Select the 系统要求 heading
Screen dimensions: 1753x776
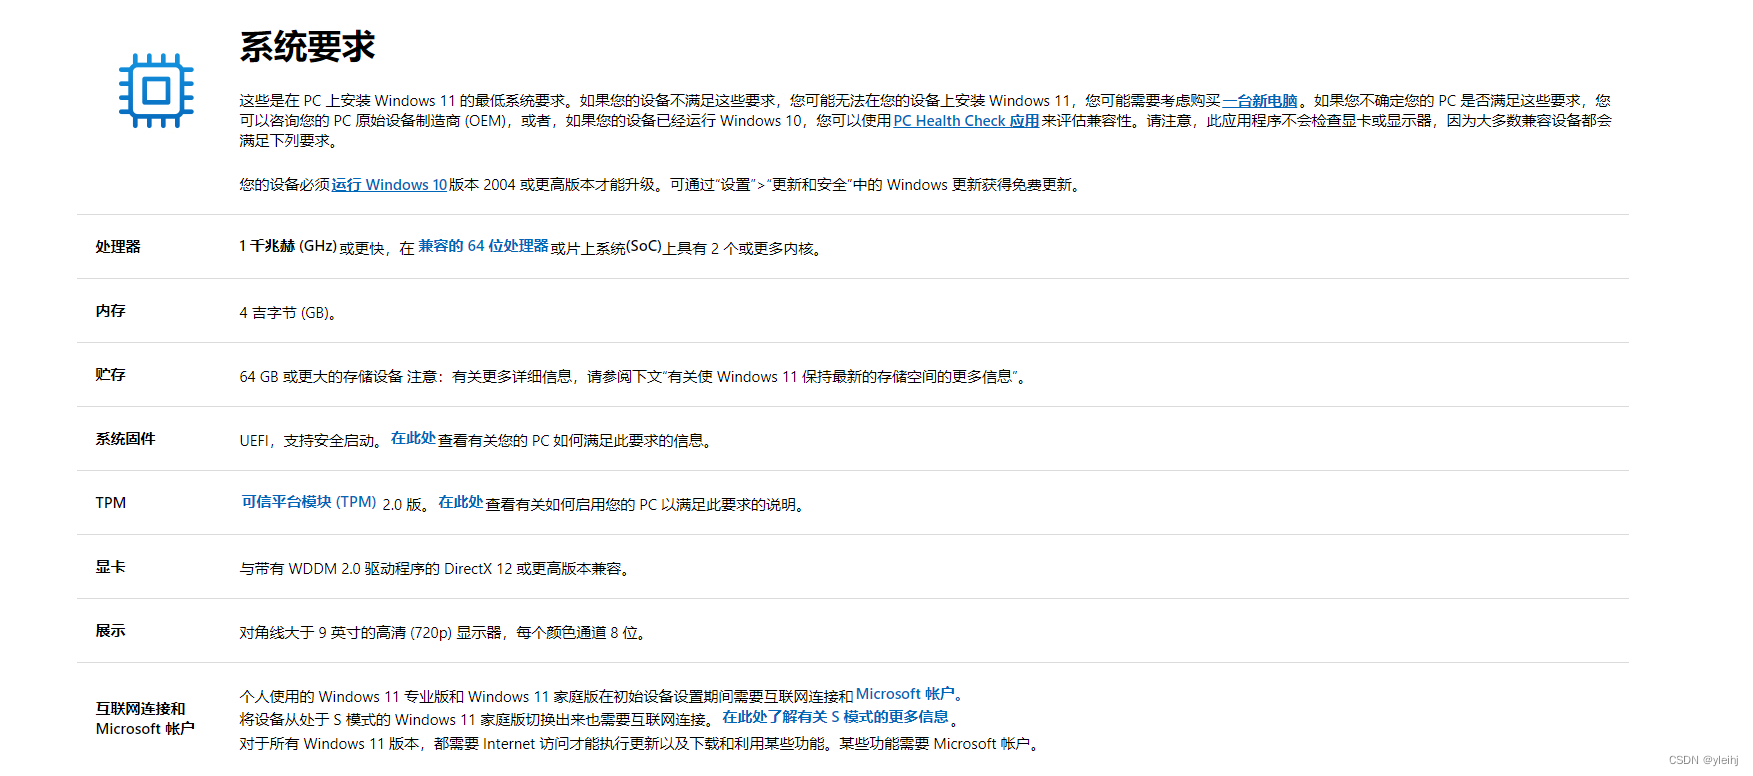307,47
